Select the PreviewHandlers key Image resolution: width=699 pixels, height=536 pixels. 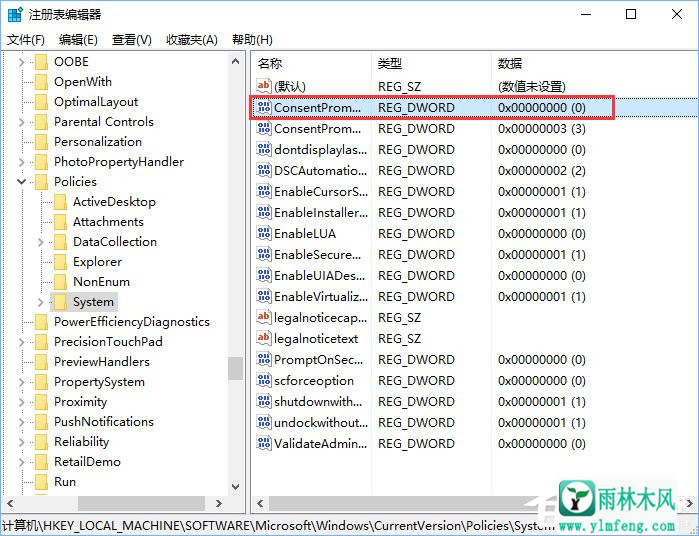pyautogui.click(x=102, y=362)
